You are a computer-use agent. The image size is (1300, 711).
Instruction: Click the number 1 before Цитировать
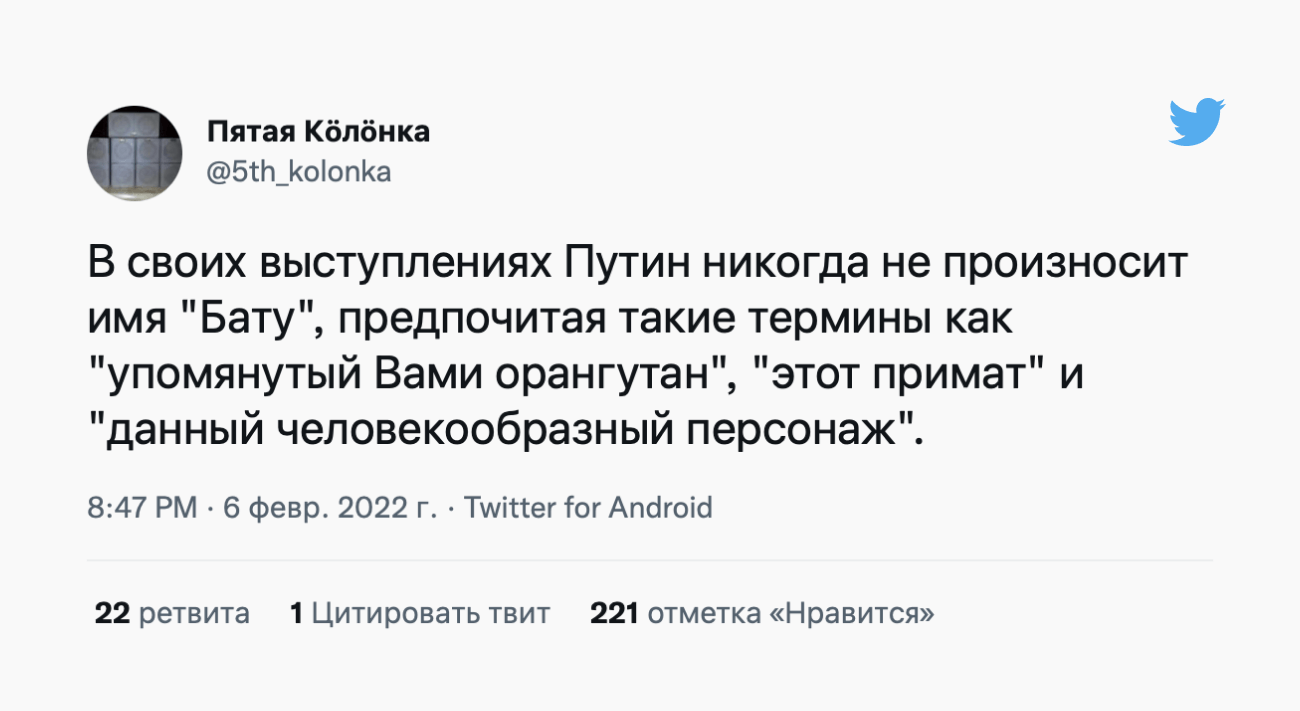click(x=296, y=613)
